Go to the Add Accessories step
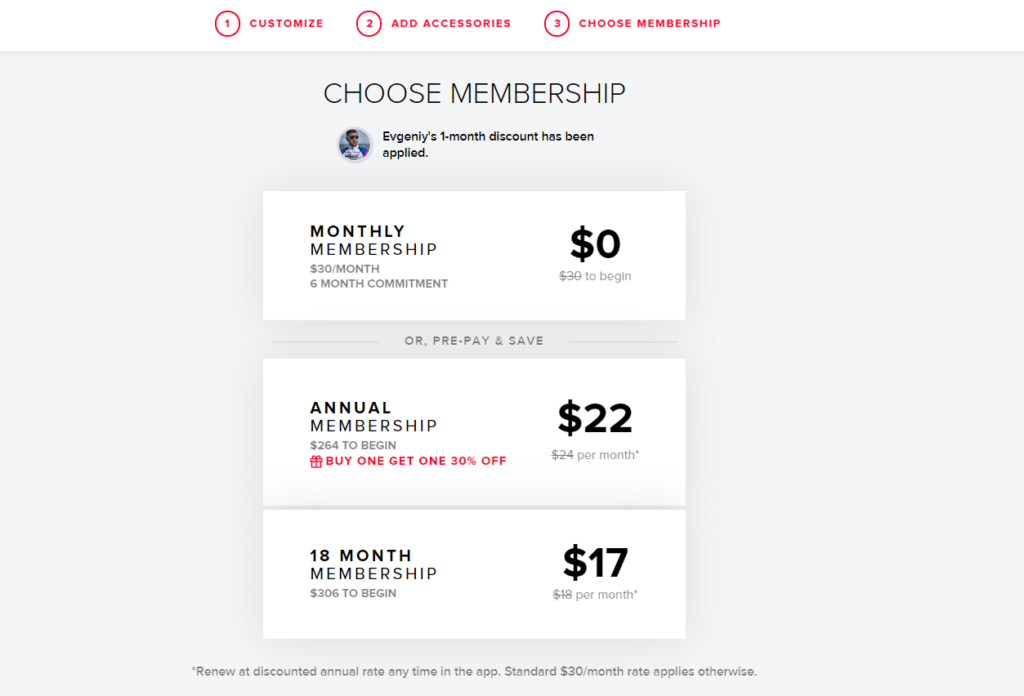The height and width of the screenshot is (696, 1024). [451, 24]
